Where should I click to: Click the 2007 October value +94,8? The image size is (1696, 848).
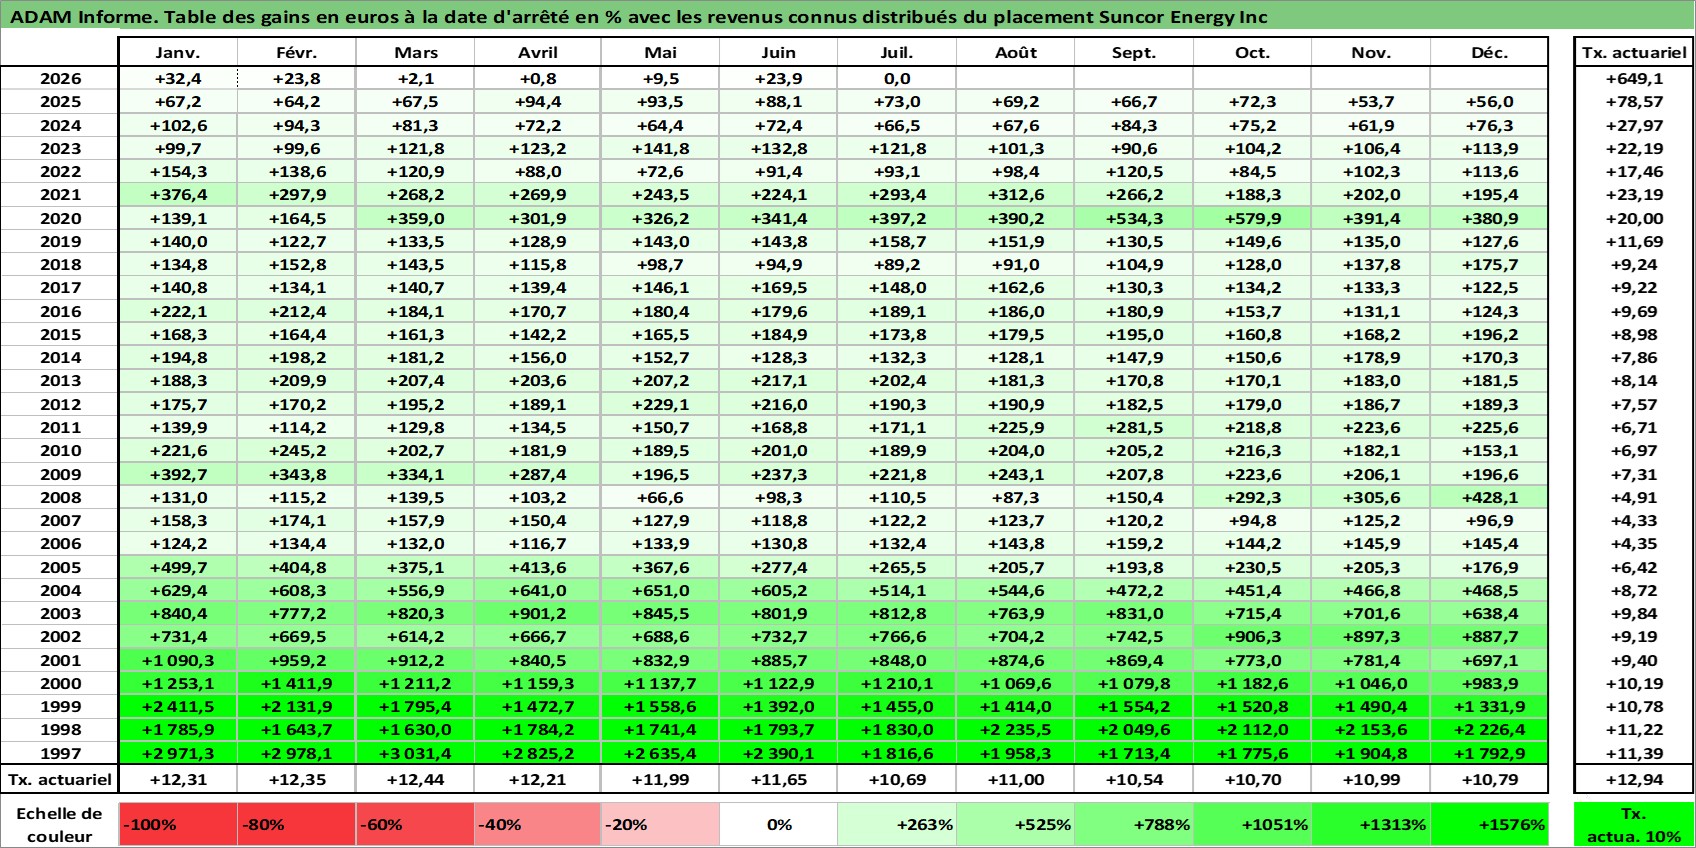[1252, 521]
